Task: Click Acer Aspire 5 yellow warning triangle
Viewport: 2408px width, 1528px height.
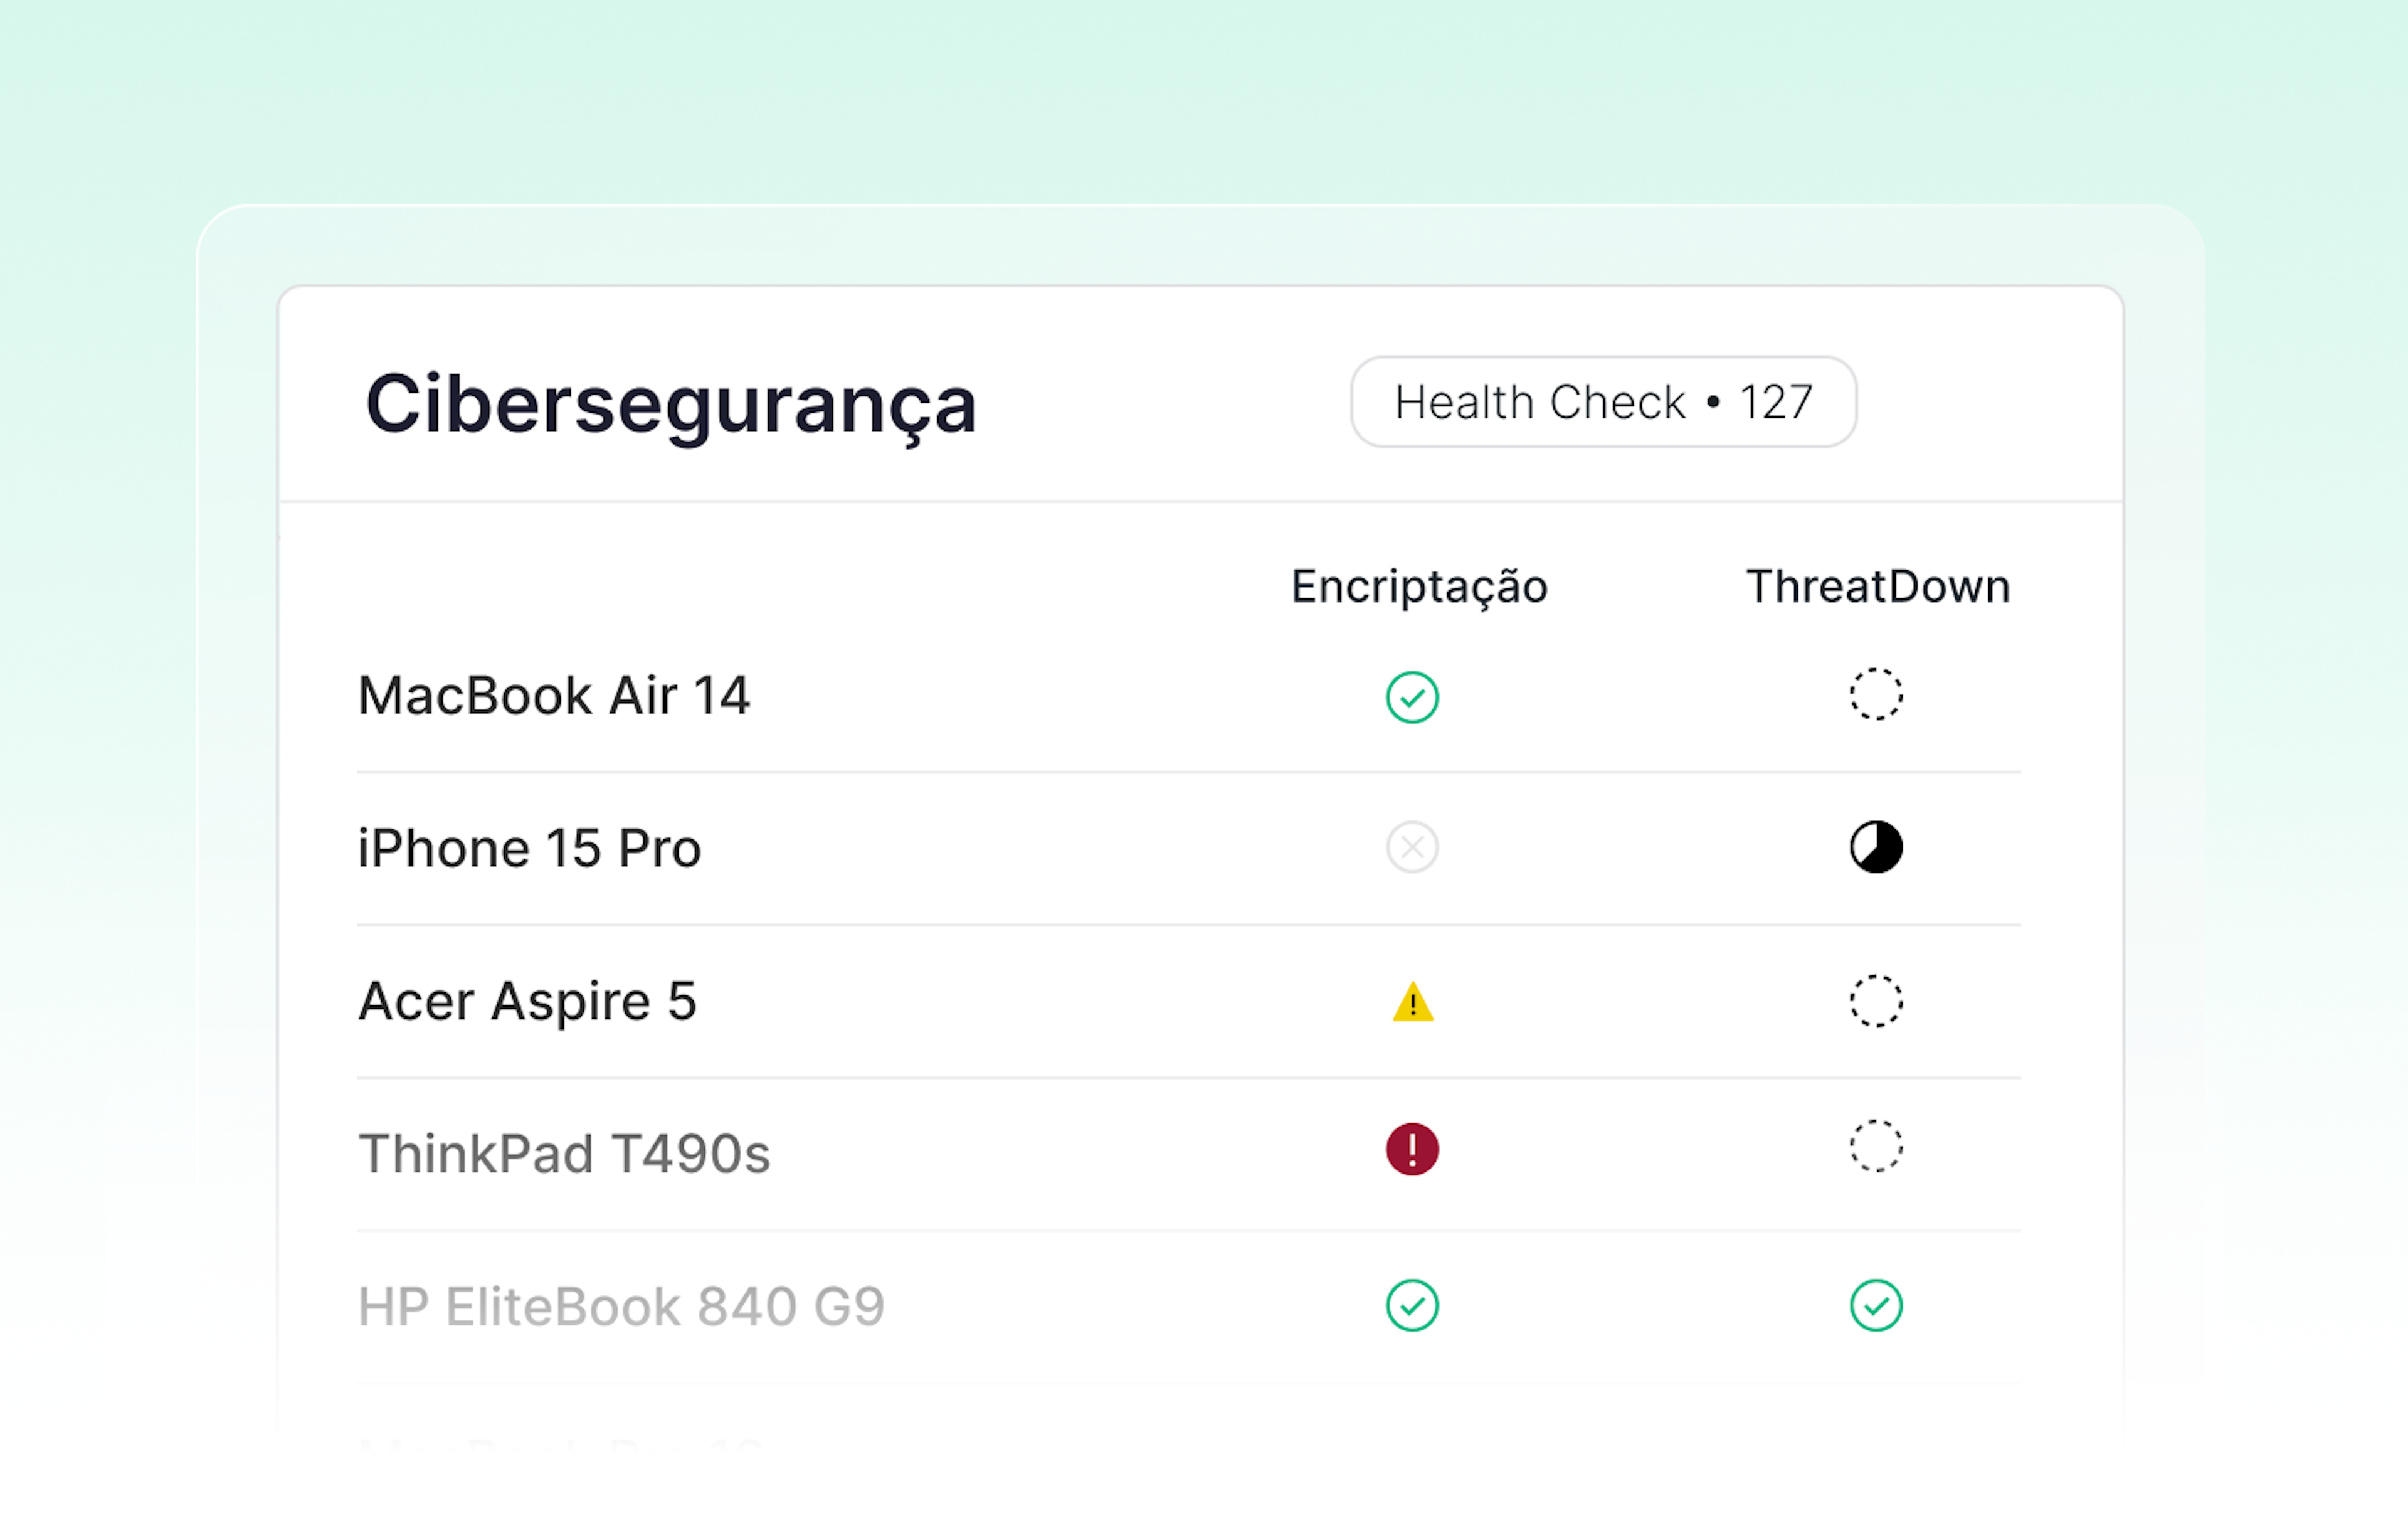Action: tap(1412, 1002)
